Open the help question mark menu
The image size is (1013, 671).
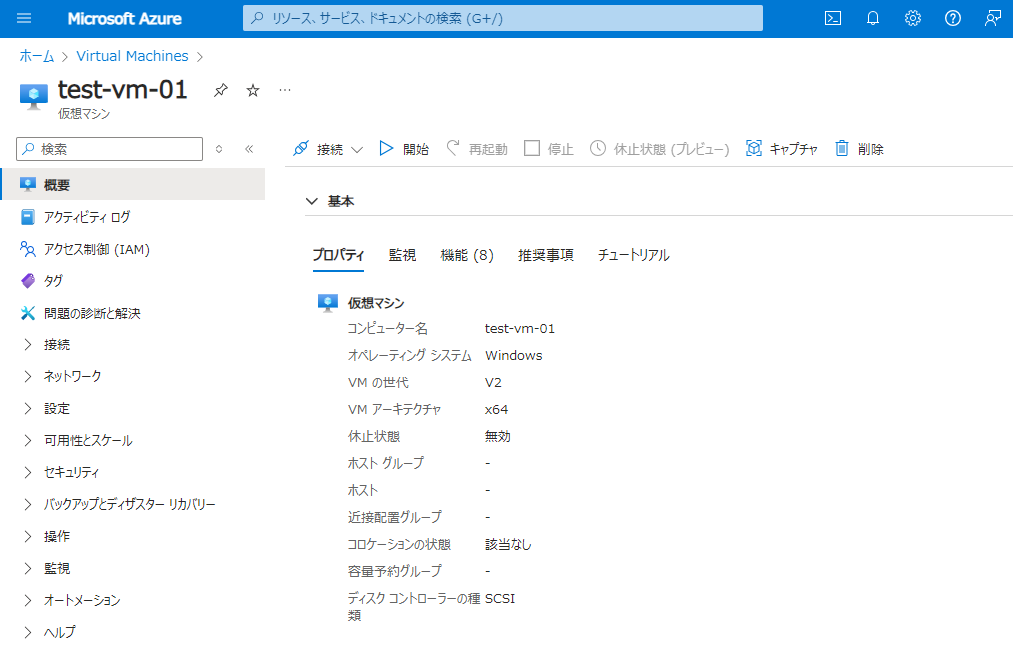(953, 18)
